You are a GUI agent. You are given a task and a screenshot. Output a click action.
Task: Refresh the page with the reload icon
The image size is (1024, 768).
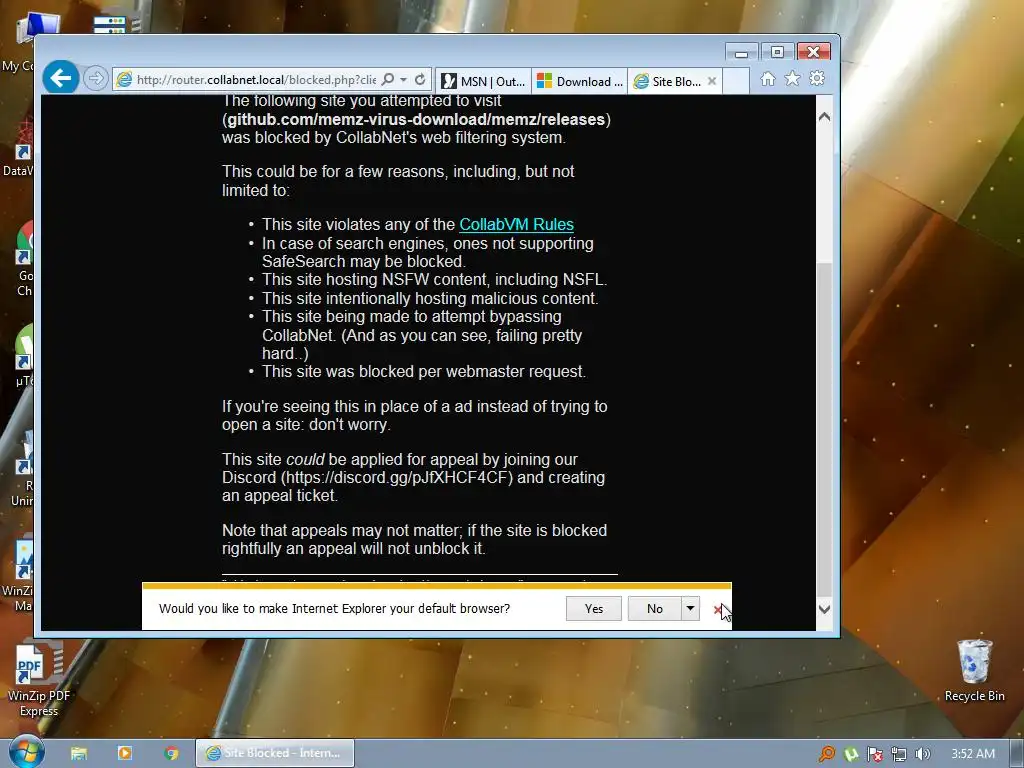pos(420,79)
